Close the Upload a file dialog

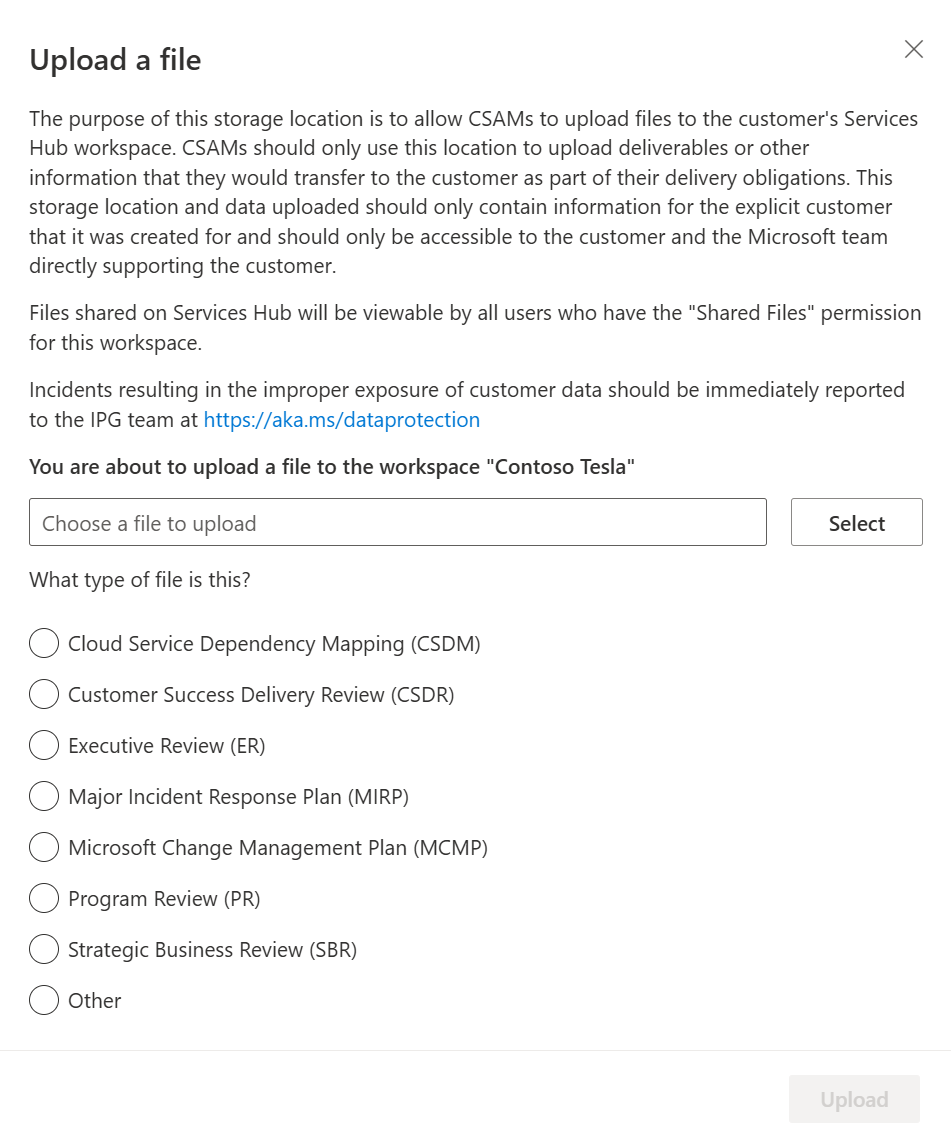click(913, 49)
